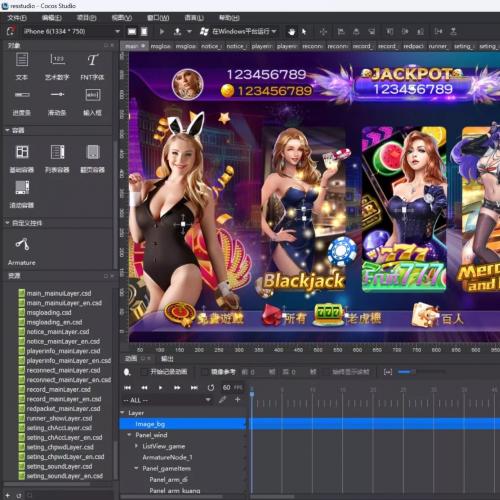Click the publish project icon
The width and height of the screenshot is (500, 500).
click(177, 32)
